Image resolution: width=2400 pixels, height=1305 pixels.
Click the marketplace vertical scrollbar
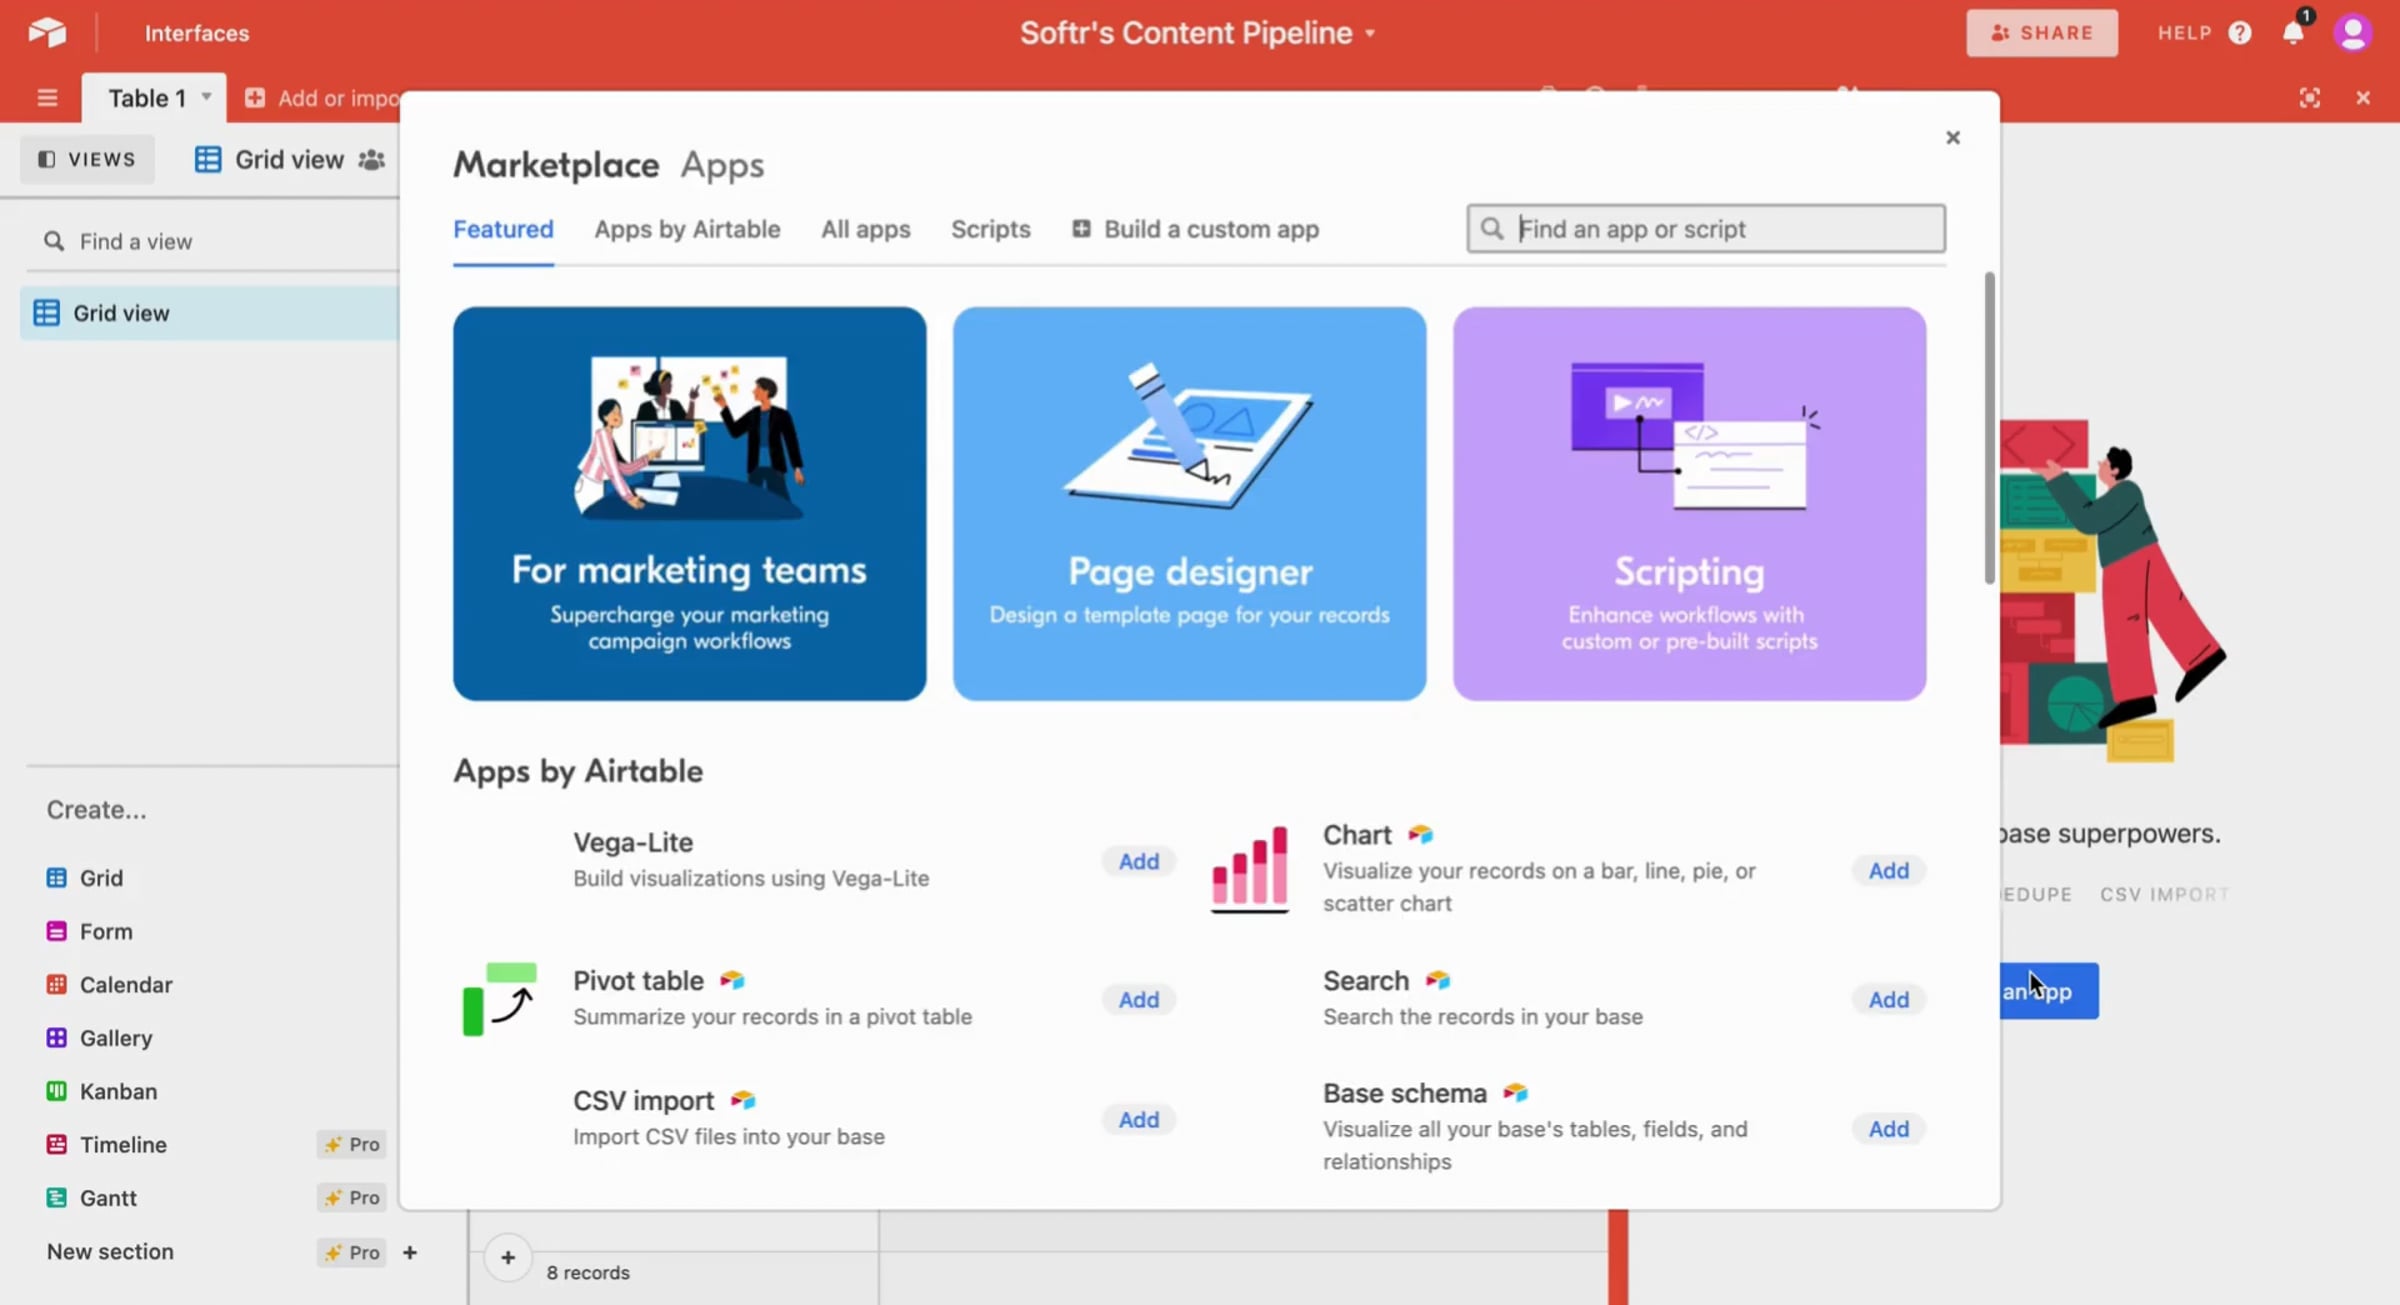pyautogui.click(x=1988, y=428)
